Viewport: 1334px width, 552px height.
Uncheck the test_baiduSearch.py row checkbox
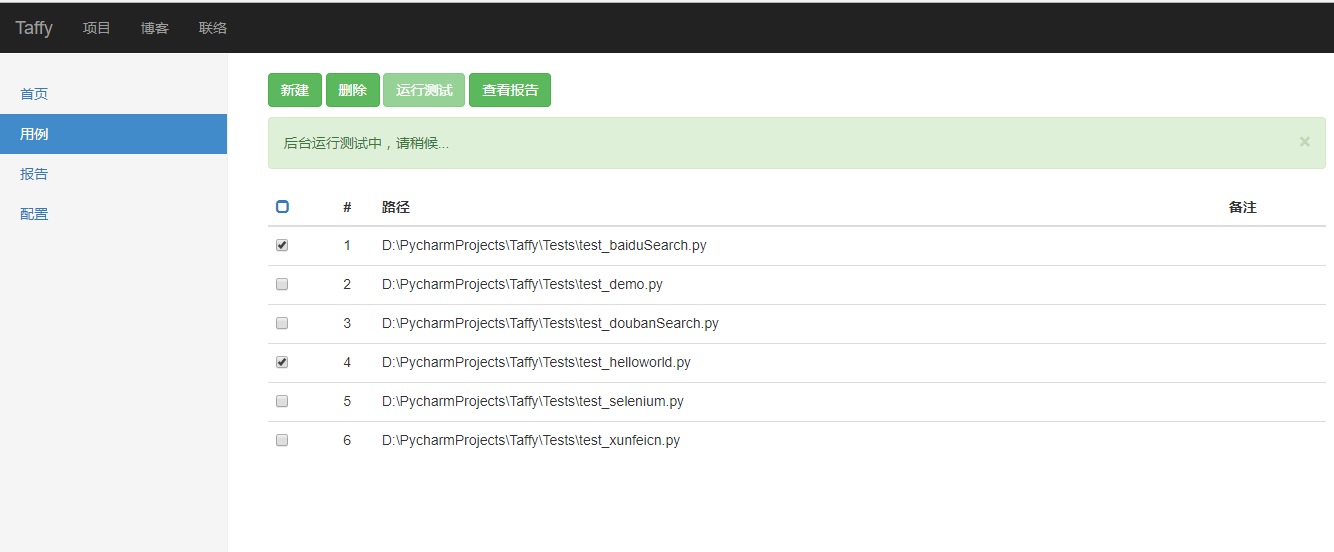pos(282,245)
